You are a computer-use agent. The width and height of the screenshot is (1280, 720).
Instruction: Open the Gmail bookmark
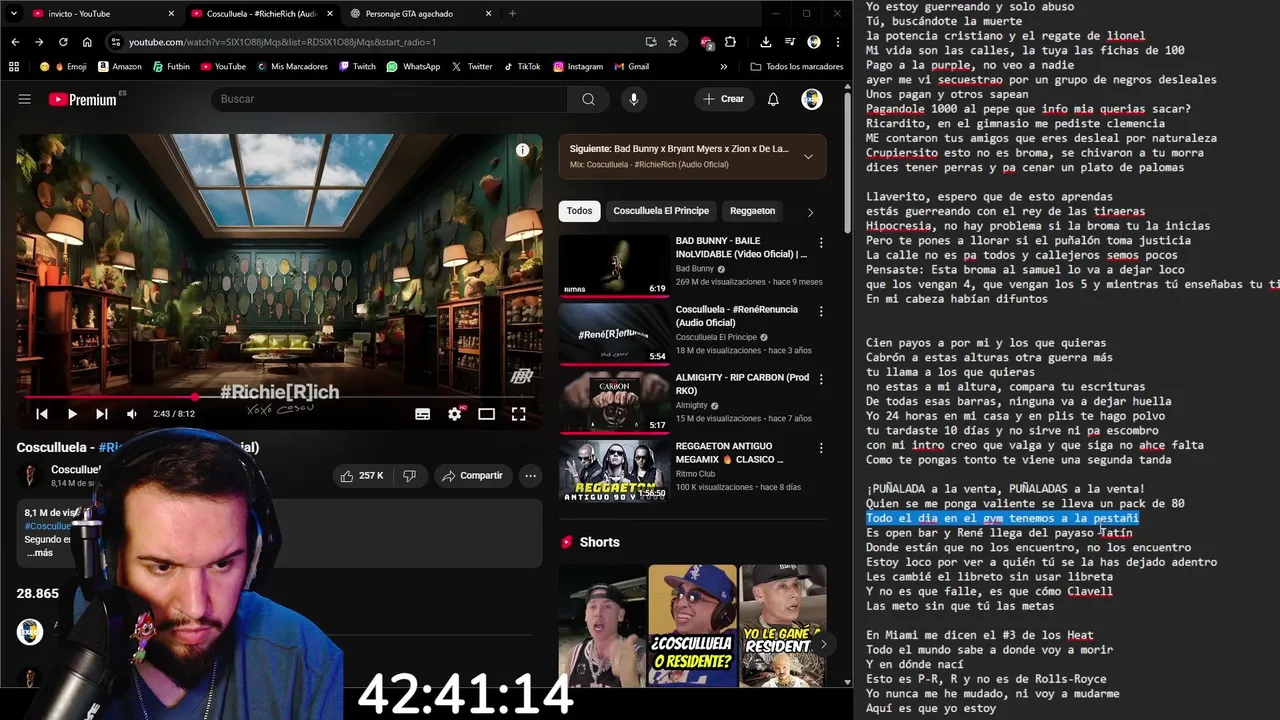point(631,67)
